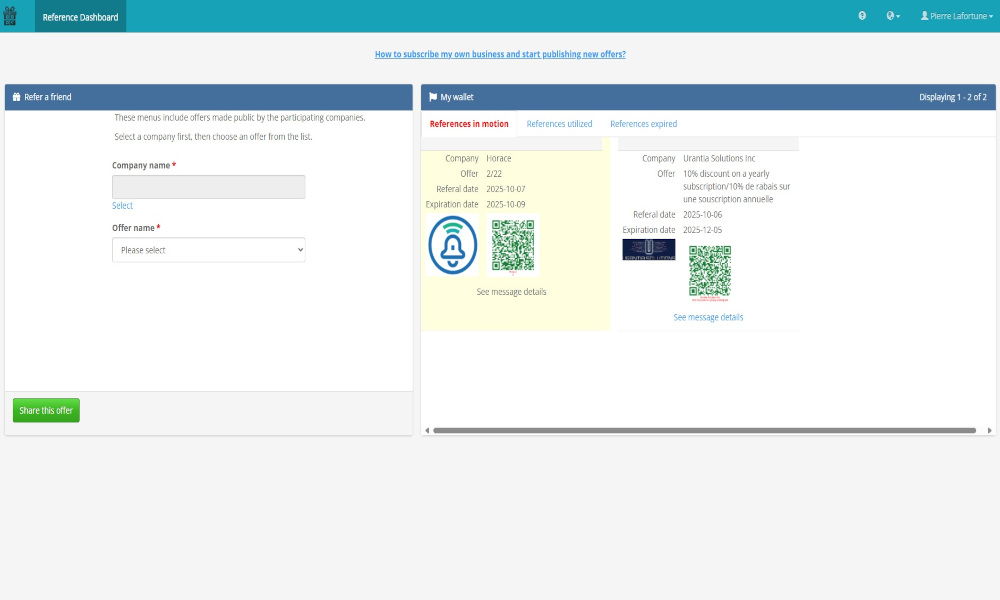Open the Reference Dashboard menu item
The image size is (1000, 600).
click(80, 17)
